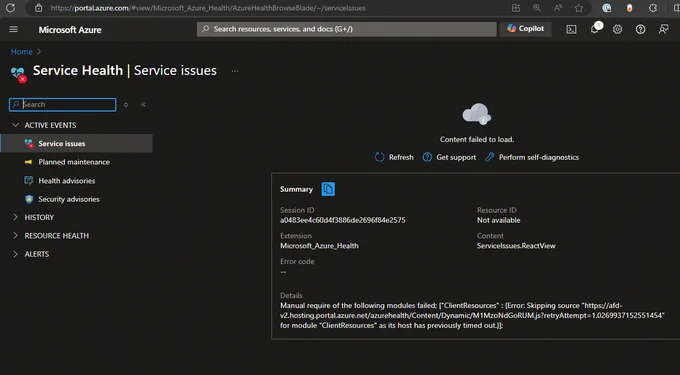The width and height of the screenshot is (680, 375).
Task: Reload the page with browser refresh icon
Action: 10,8
